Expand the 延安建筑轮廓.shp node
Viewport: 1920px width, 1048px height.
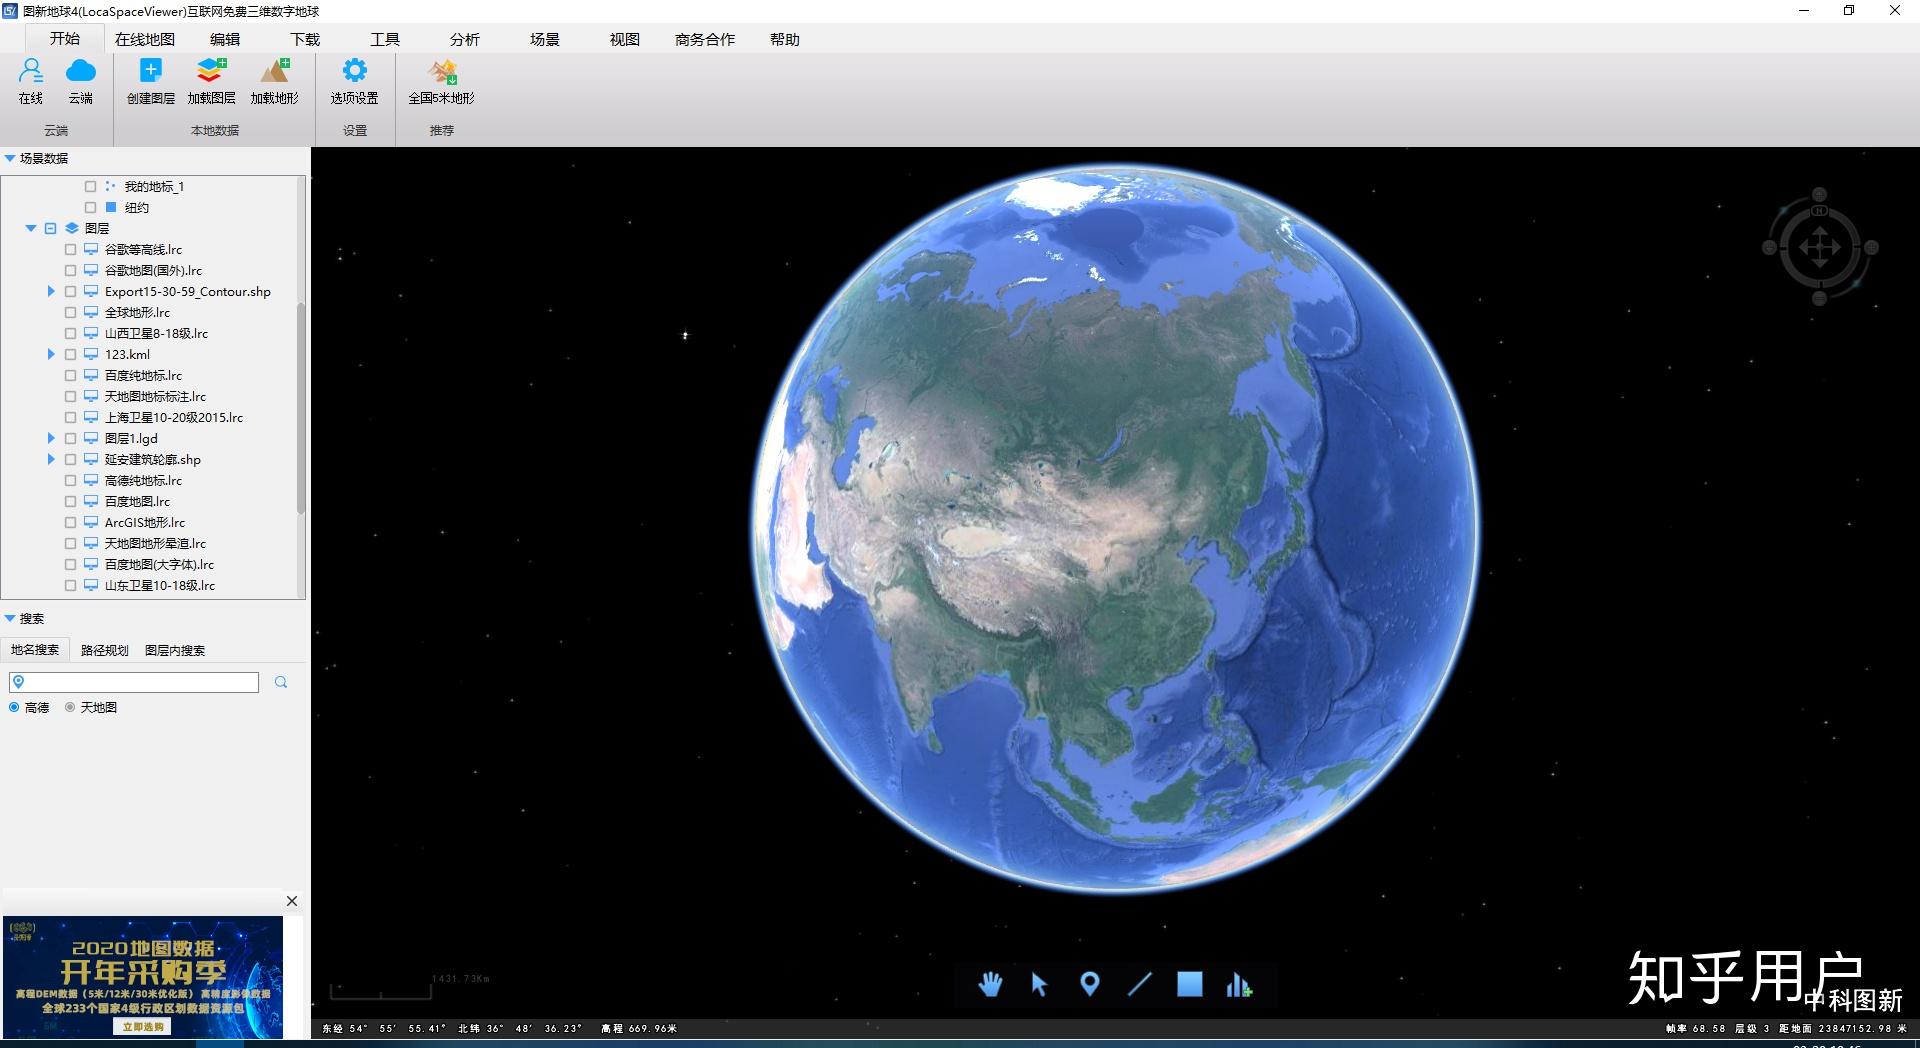51,459
